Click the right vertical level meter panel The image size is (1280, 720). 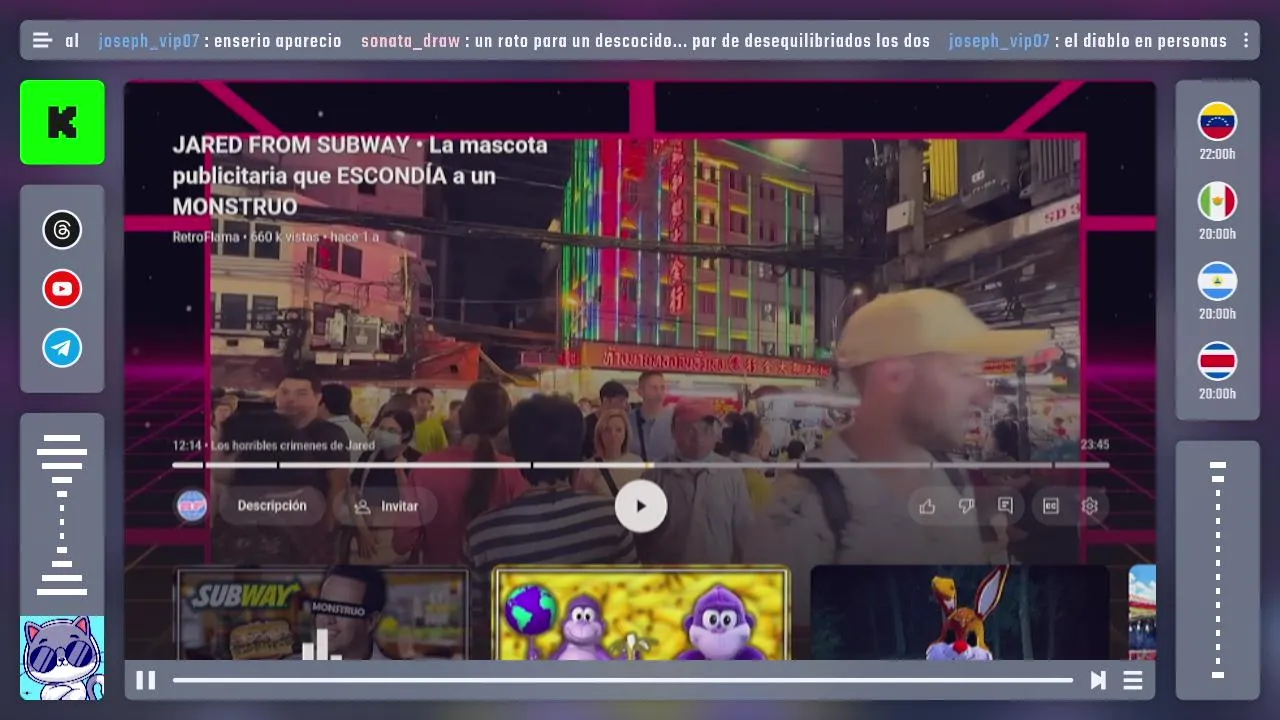[1217, 570]
